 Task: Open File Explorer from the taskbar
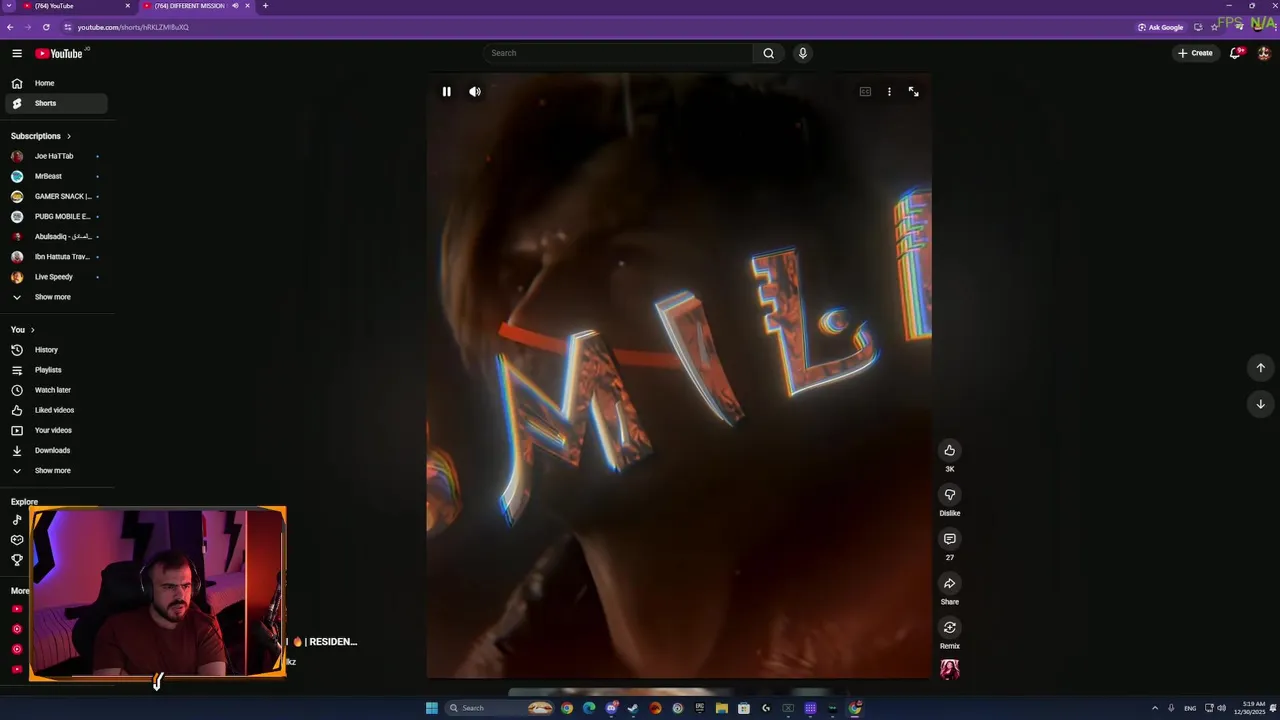(721, 708)
